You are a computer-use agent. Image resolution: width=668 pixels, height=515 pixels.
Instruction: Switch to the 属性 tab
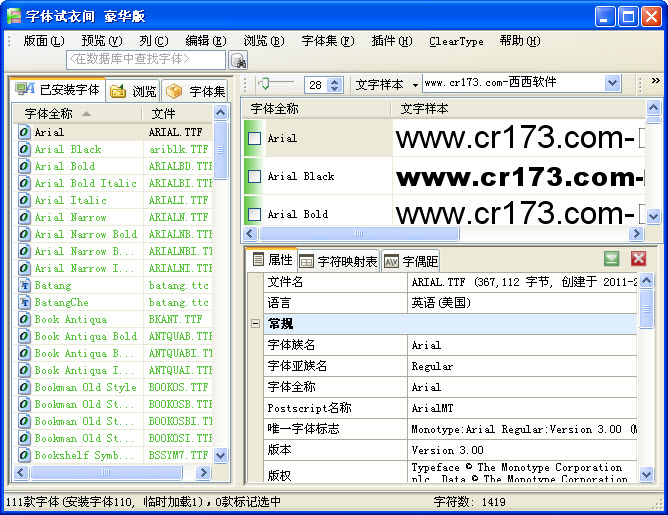point(272,259)
